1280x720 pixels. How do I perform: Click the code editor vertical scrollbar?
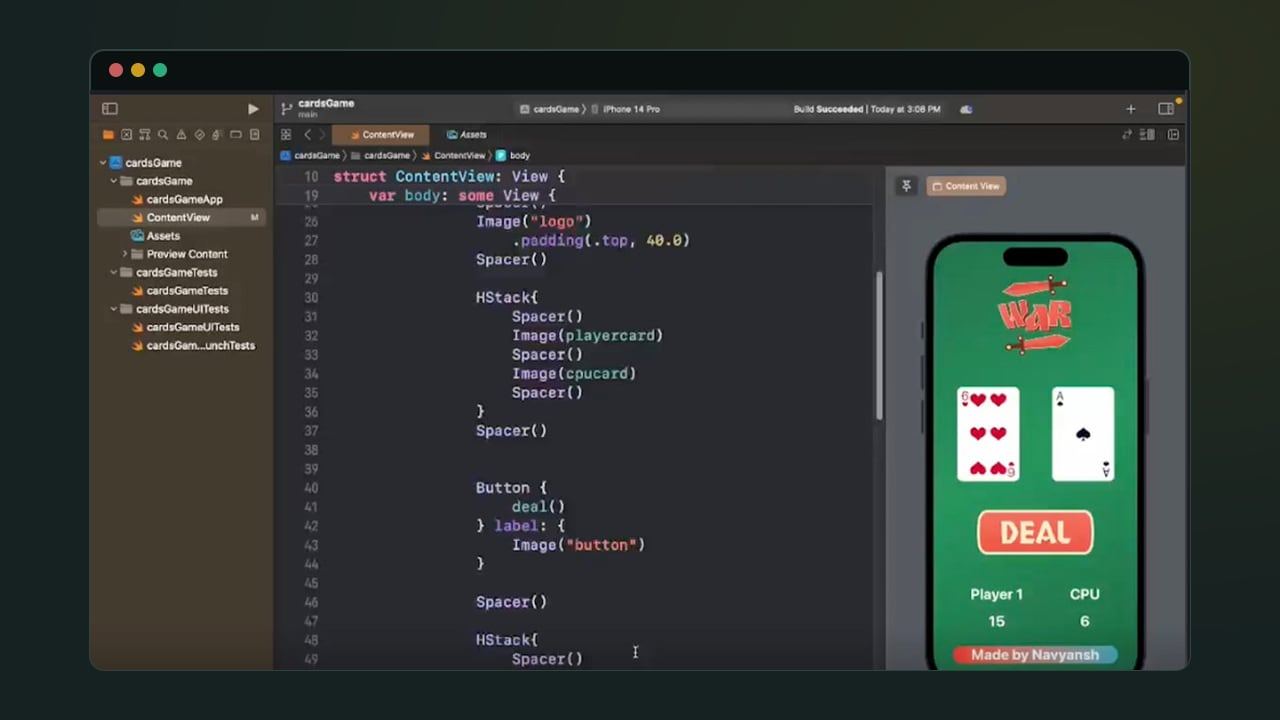[x=879, y=345]
